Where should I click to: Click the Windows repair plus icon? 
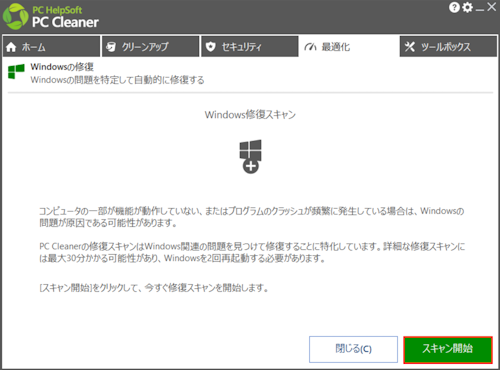coord(250,156)
